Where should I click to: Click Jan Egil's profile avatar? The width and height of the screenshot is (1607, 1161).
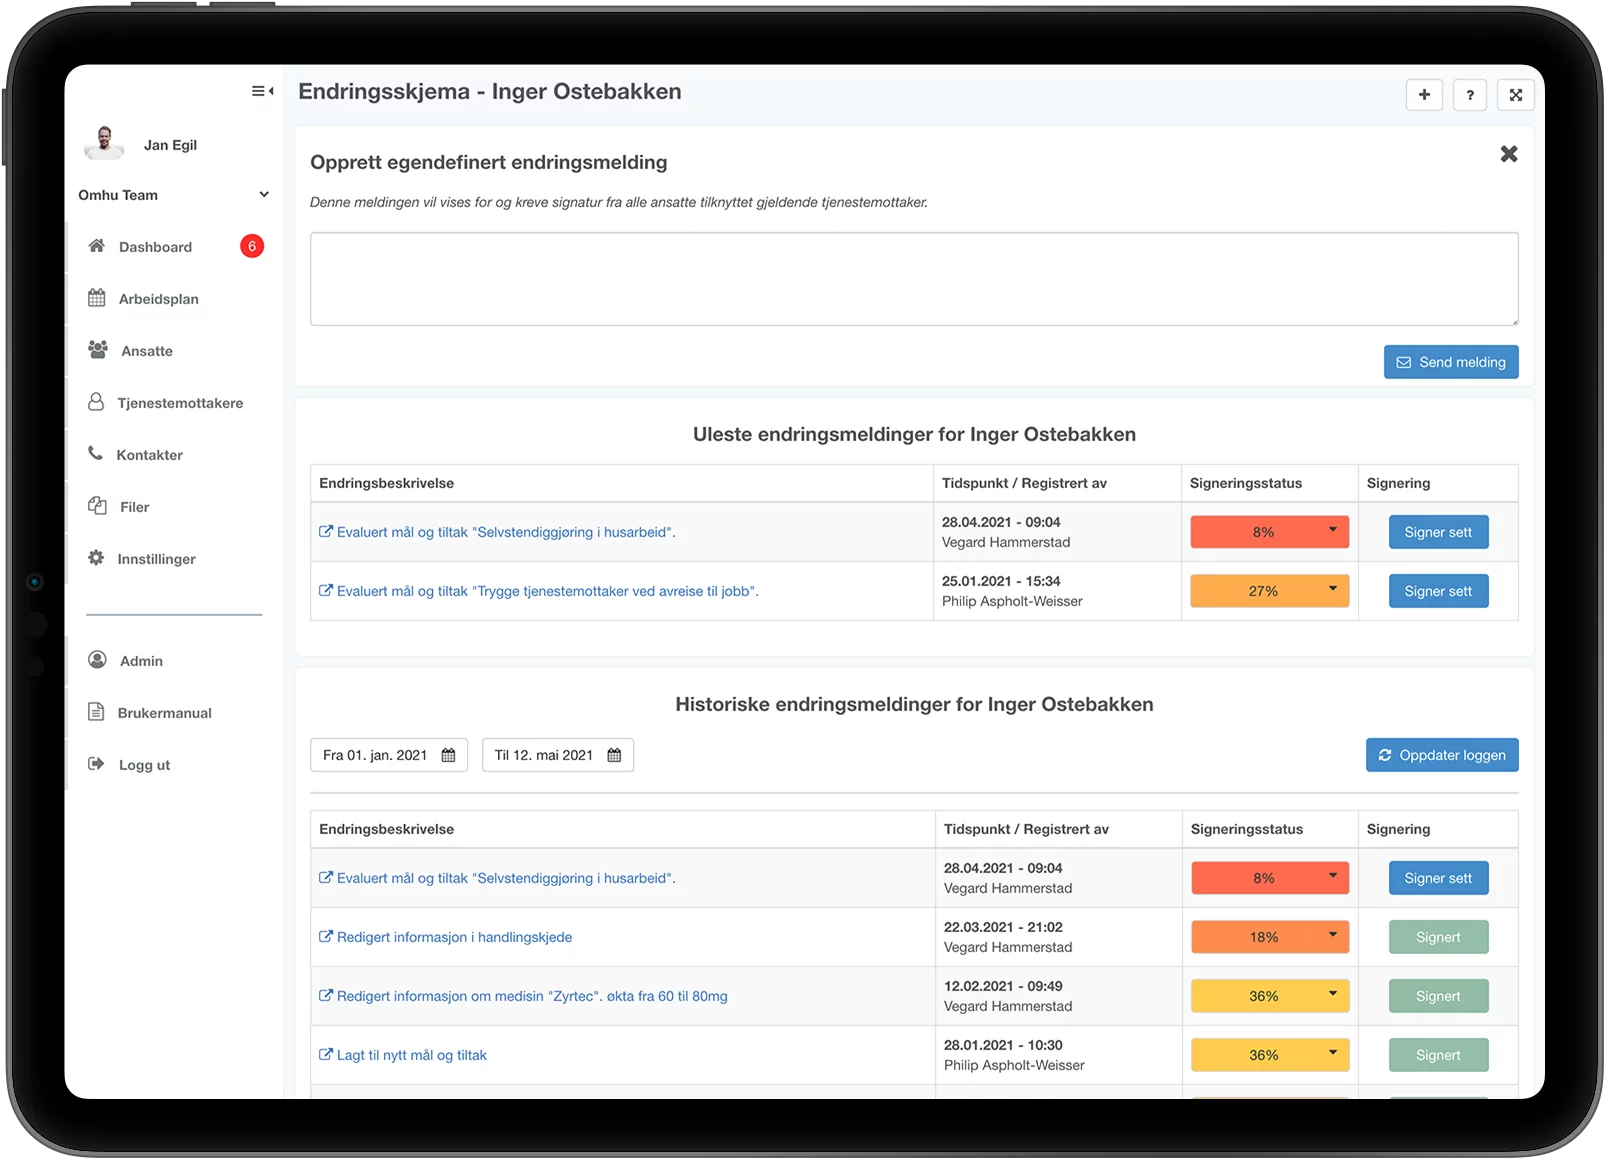tap(104, 144)
